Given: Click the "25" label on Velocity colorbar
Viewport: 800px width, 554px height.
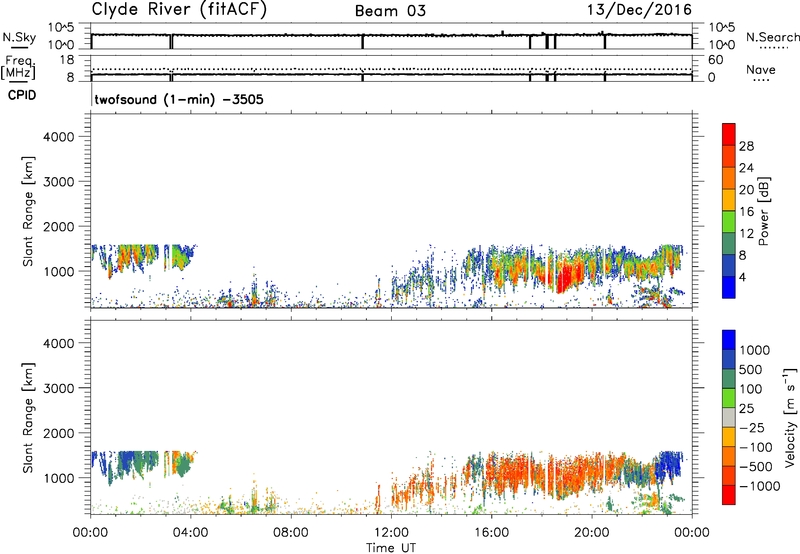Looking at the screenshot, I should [x=746, y=409].
